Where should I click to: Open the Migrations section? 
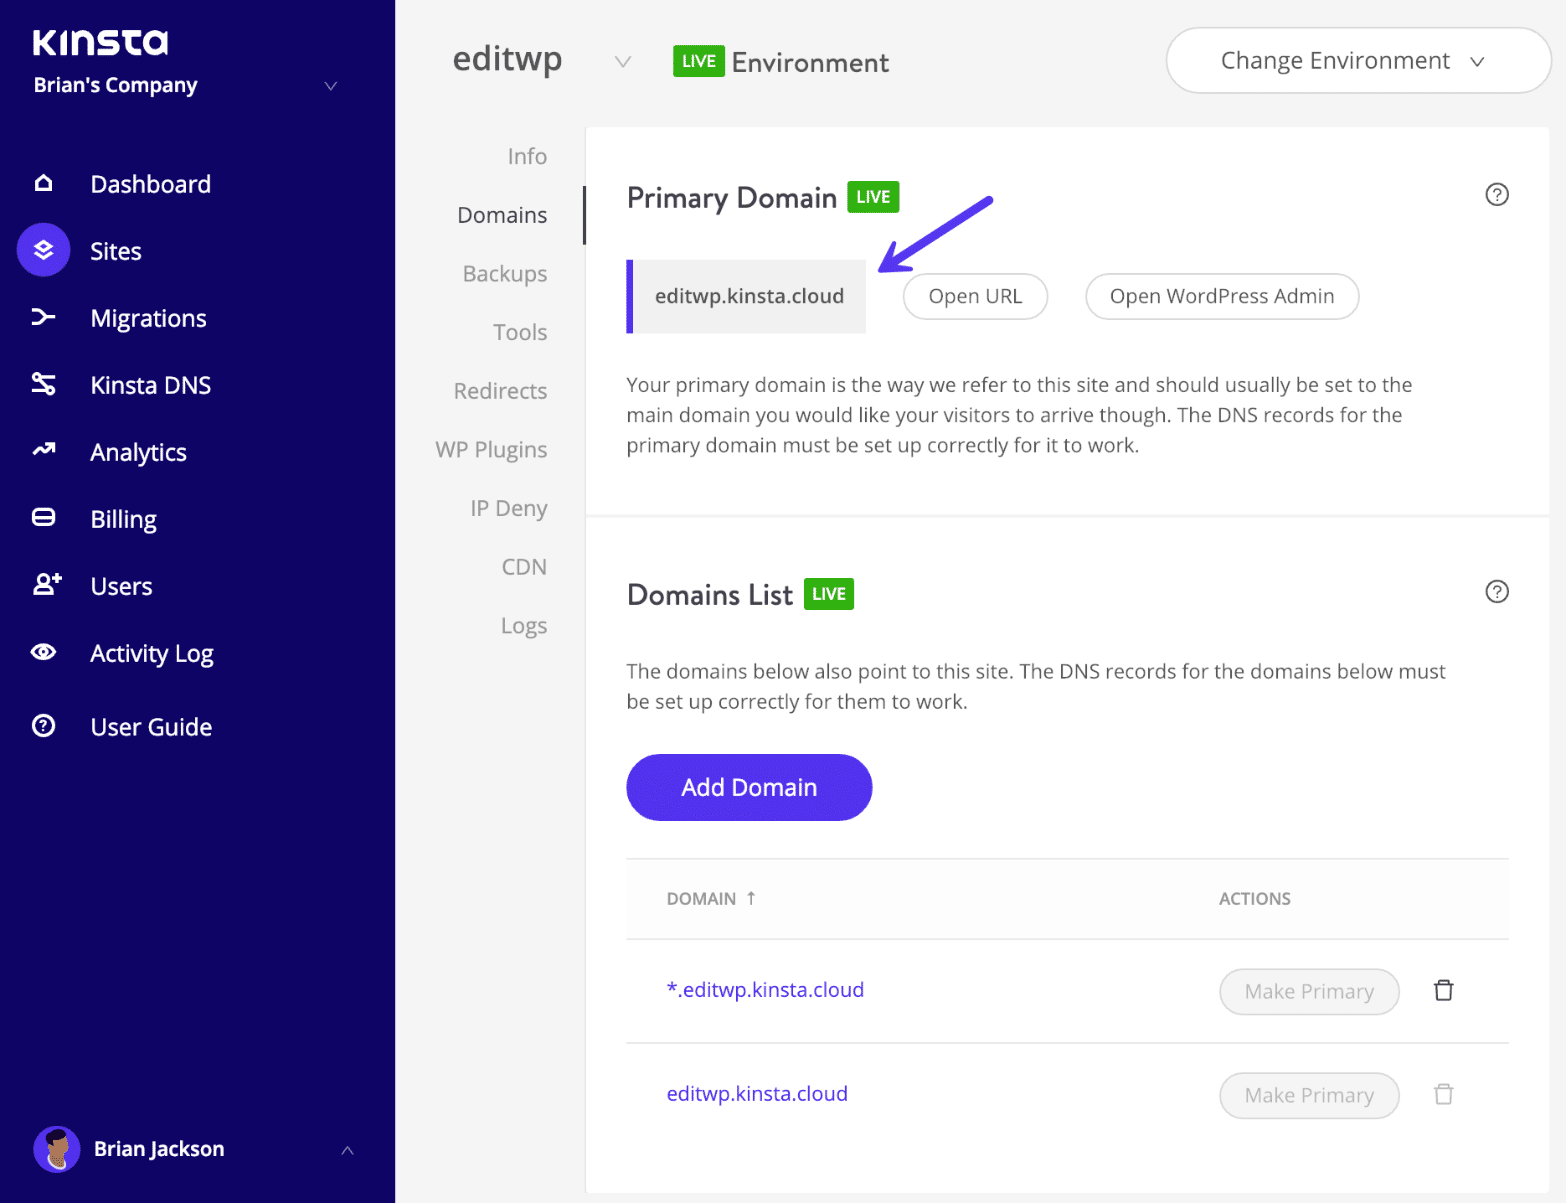147,318
